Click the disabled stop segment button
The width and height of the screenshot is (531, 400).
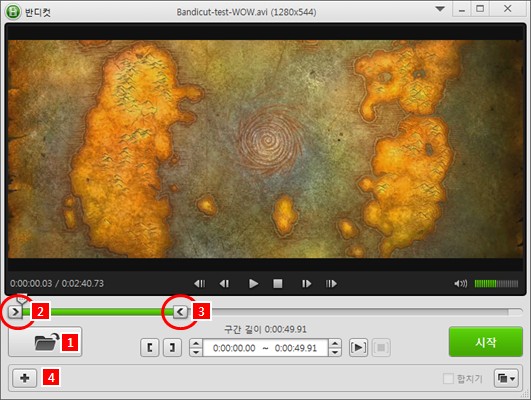(381, 348)
